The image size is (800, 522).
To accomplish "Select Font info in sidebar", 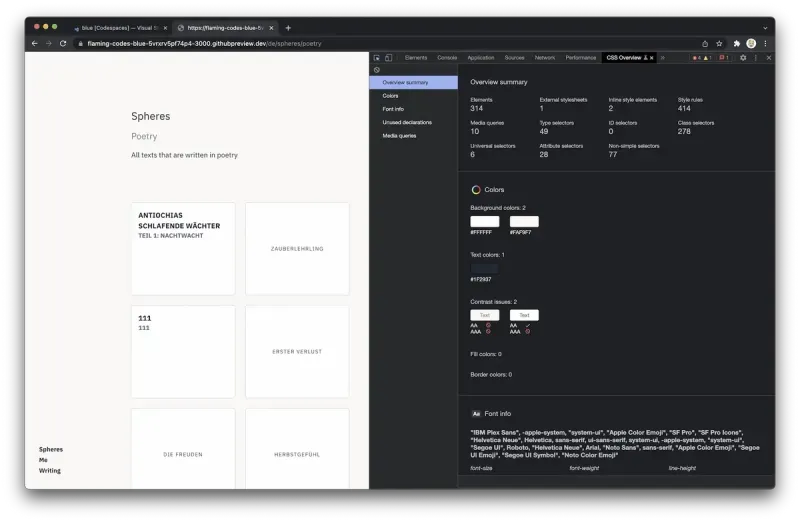I will click(414, 109).
